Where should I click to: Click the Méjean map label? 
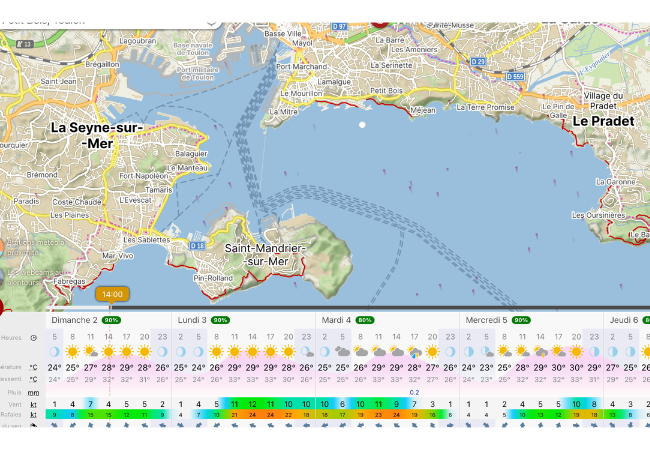click(423, 110)
